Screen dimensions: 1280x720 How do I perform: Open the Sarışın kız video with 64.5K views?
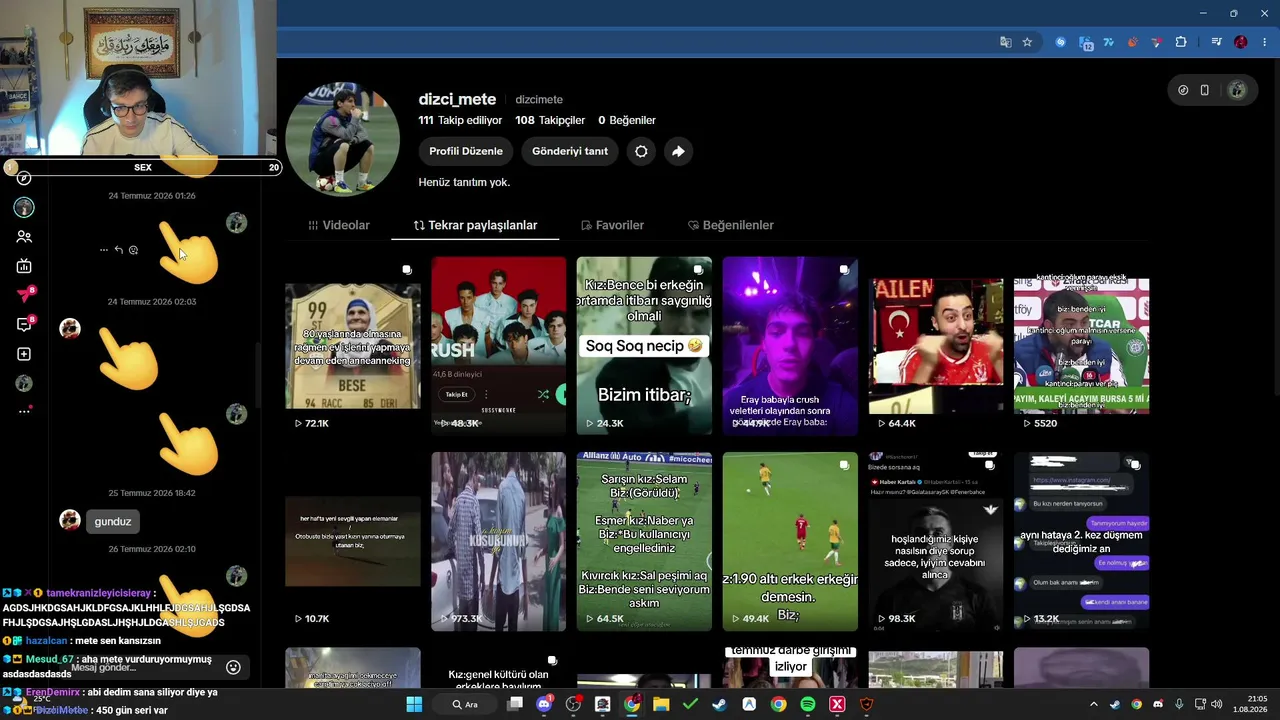644,541
